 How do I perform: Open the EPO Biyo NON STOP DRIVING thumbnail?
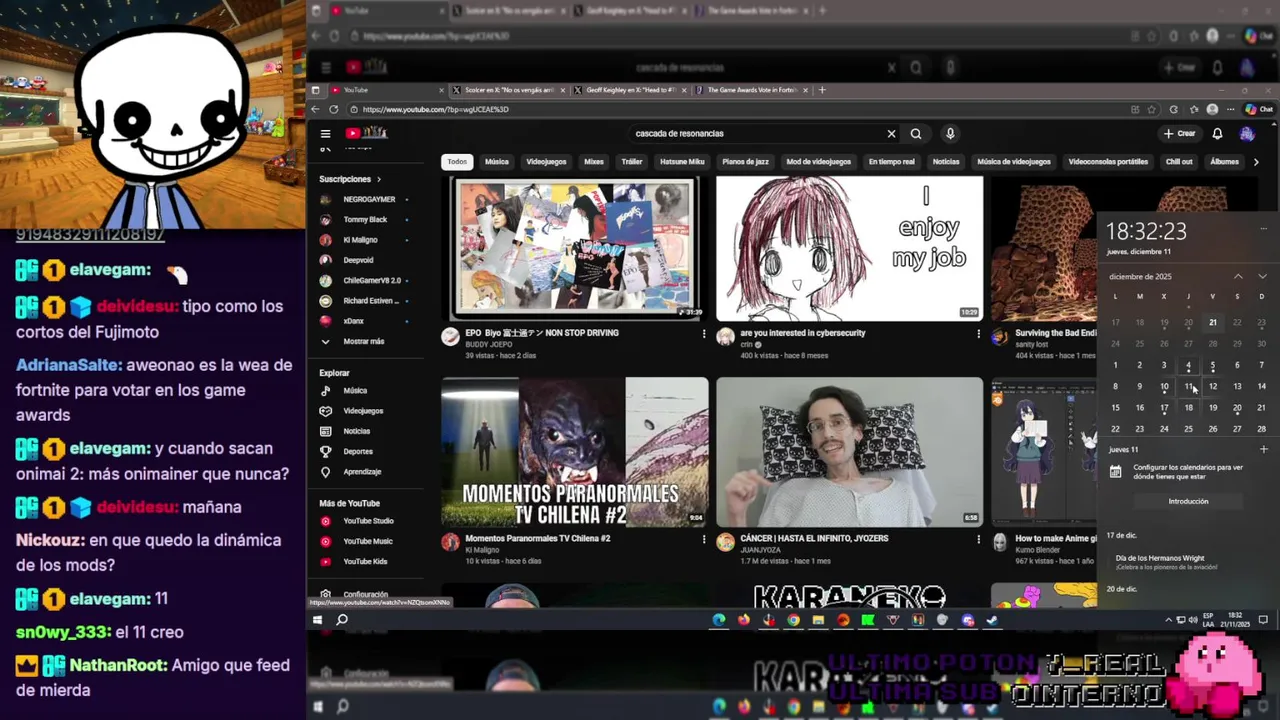[575, 248]
